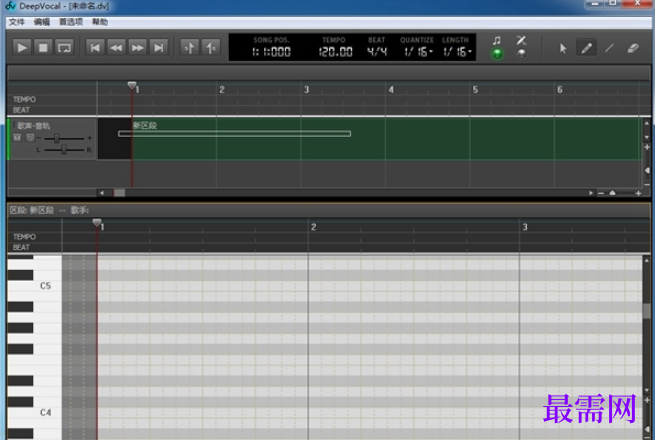Zoom out track view horizontally with minus

click(601, 193)
